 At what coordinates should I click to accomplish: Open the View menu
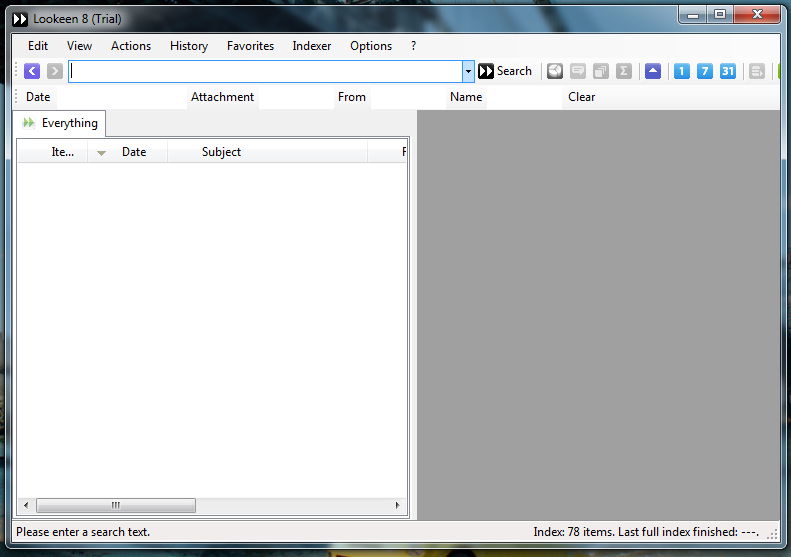pos(79,46)
